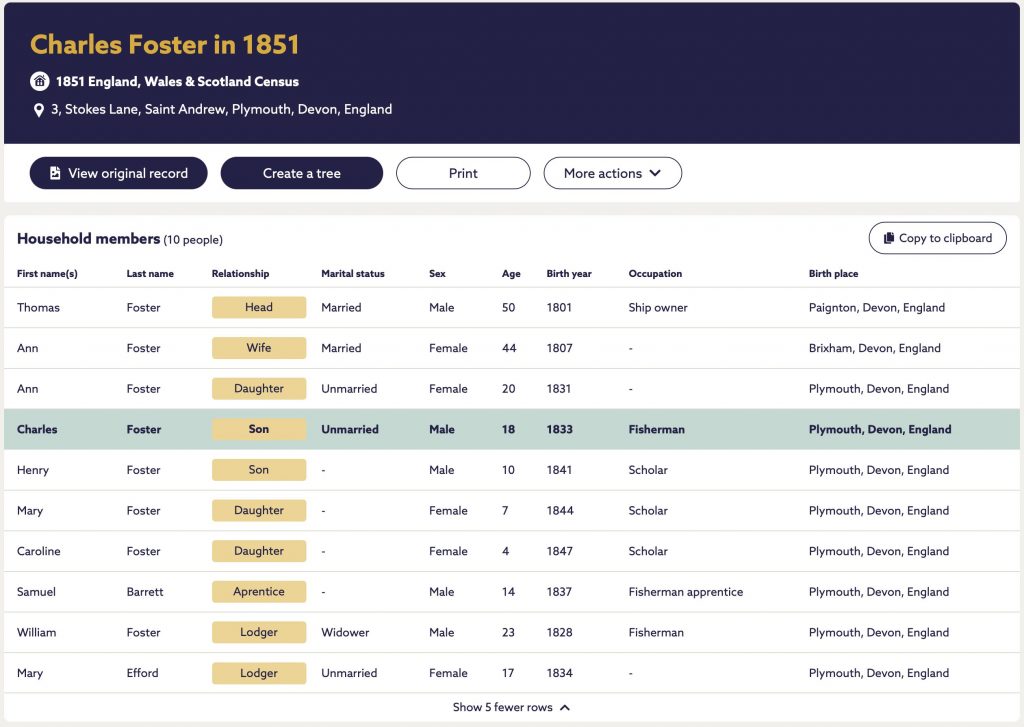Click the Caroline first name entry

[x=39, y=551]
